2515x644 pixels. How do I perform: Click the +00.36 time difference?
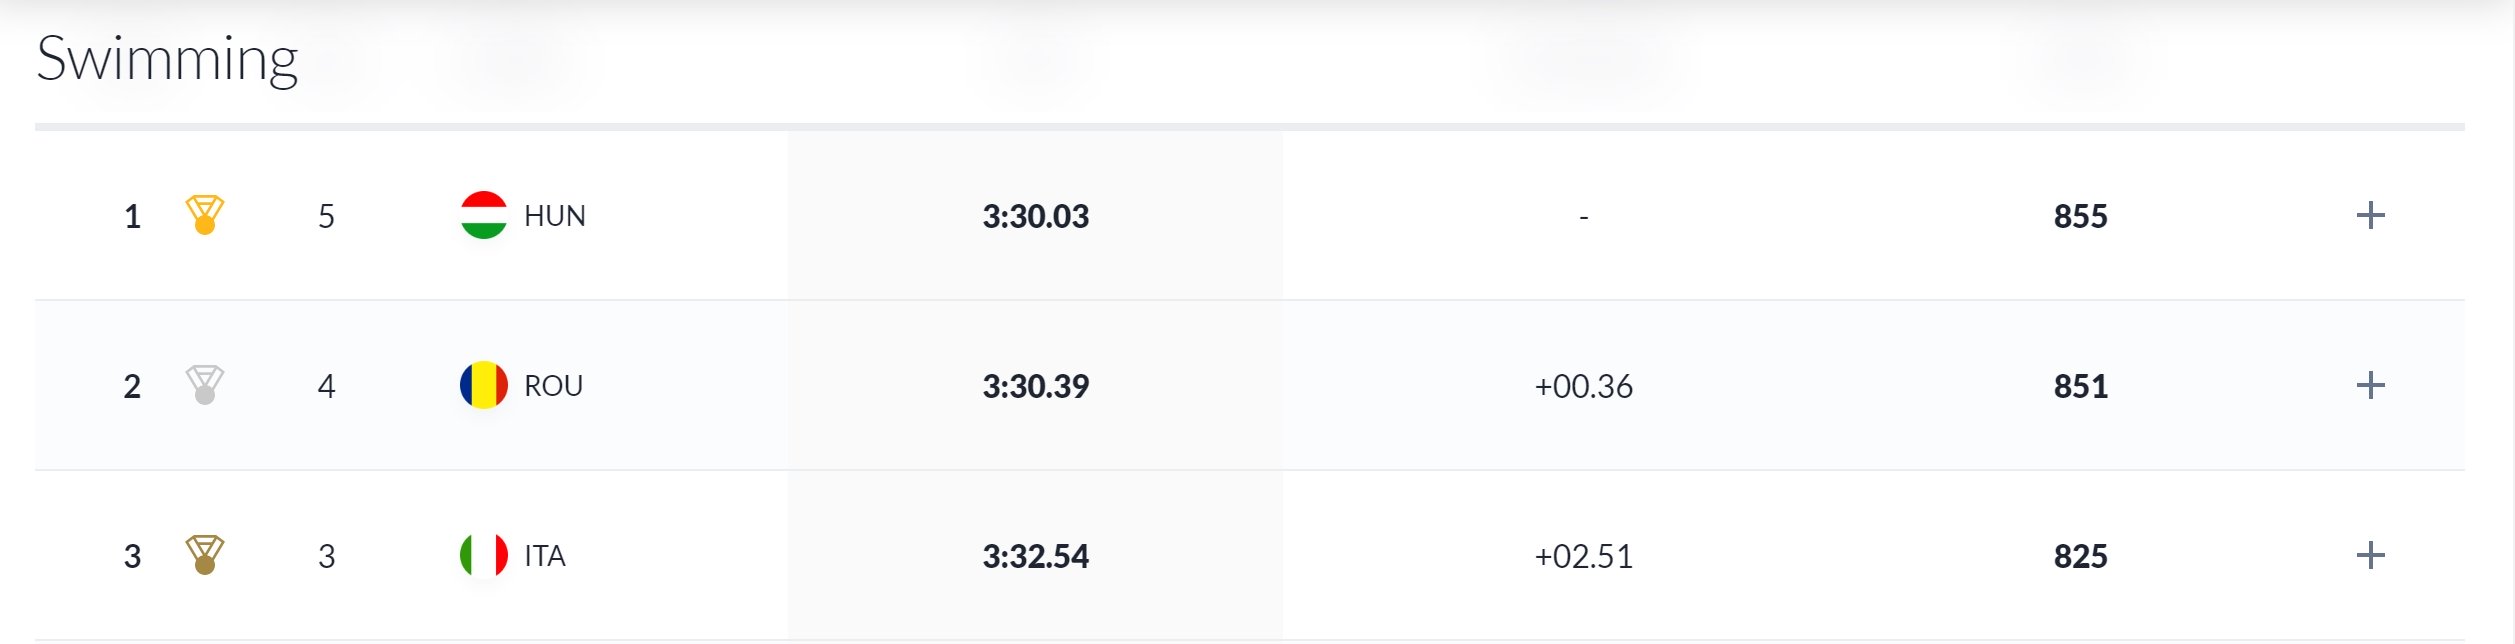click(x=1583, y=386)
